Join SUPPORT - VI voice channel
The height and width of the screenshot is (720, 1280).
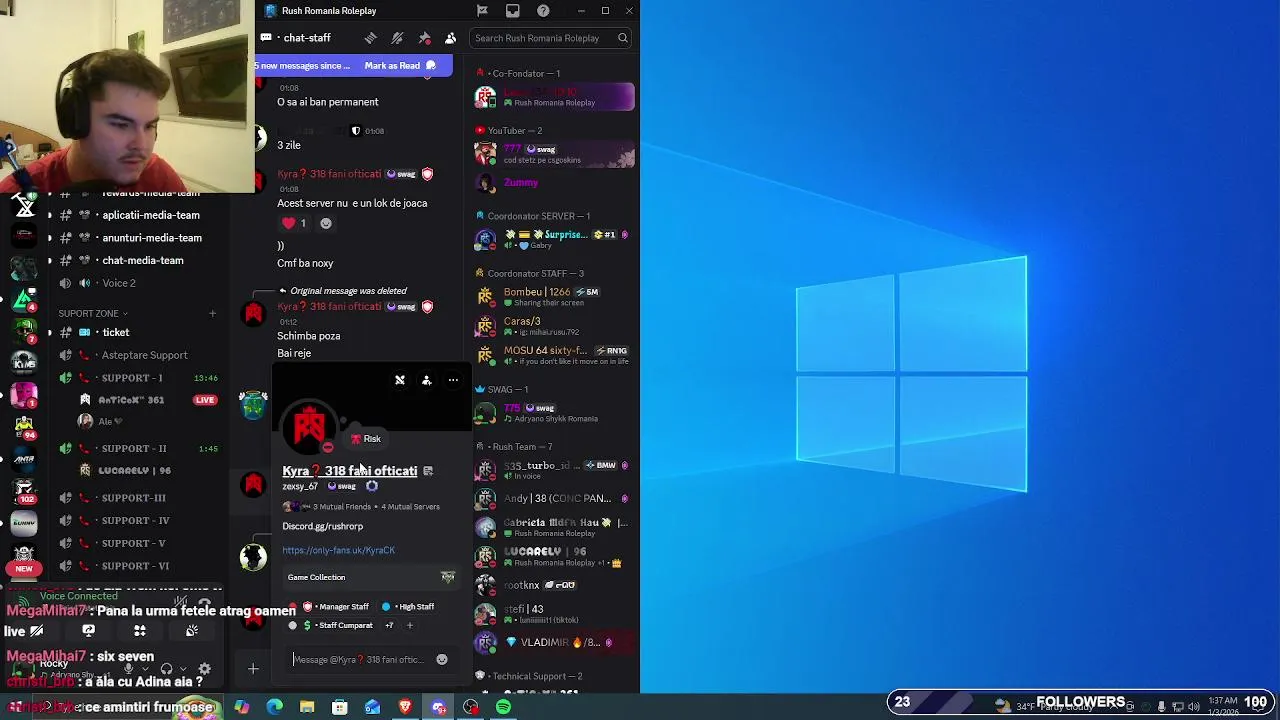pos(138,566)
